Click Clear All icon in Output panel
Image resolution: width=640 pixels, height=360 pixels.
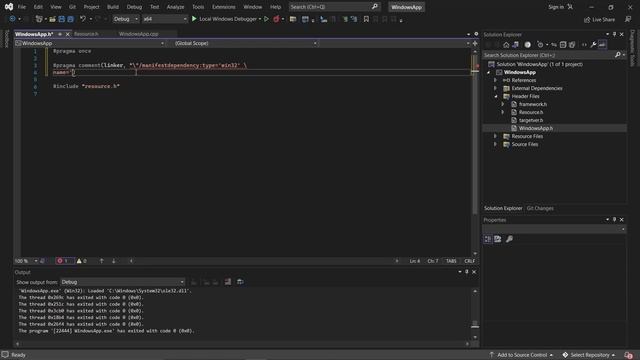pos(228,282)
